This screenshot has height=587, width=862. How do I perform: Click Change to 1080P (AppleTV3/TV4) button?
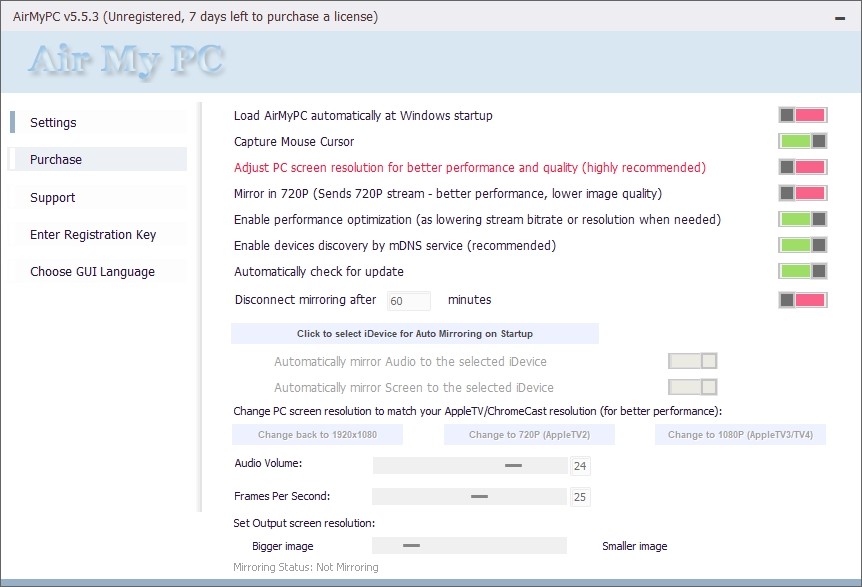click(x=740, y=435)
